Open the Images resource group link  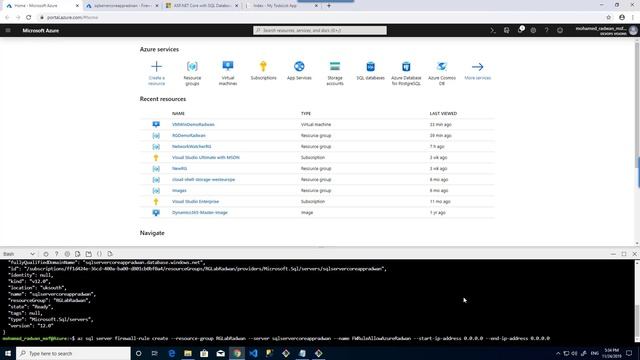[x=179, y=191]
